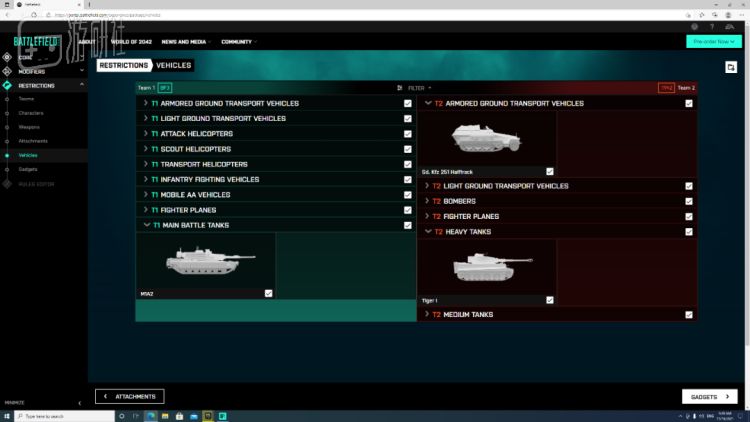Image resolution: width=750 pixels, height=422 pixels.
Task: Uncheck the Tiger I checkbox
Action: click(550, 300)
